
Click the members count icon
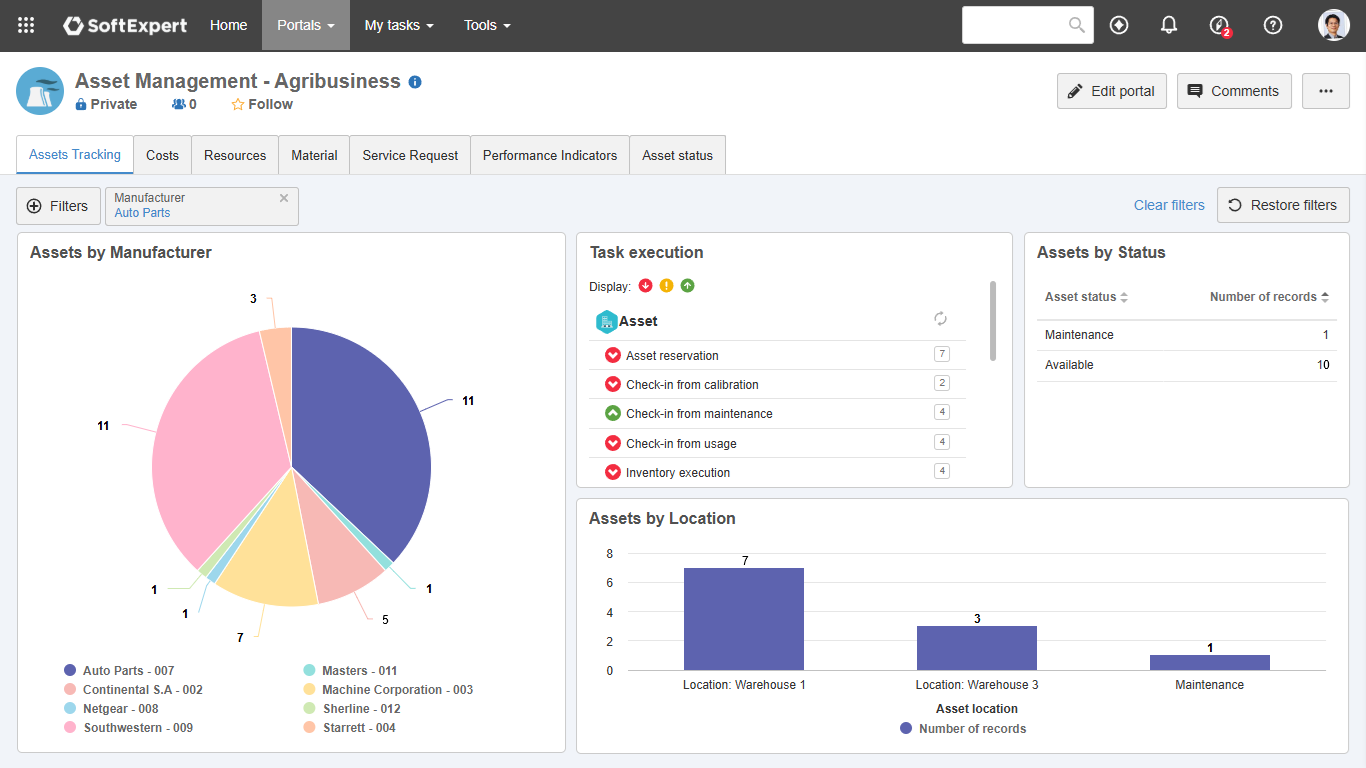coord(179,104)
